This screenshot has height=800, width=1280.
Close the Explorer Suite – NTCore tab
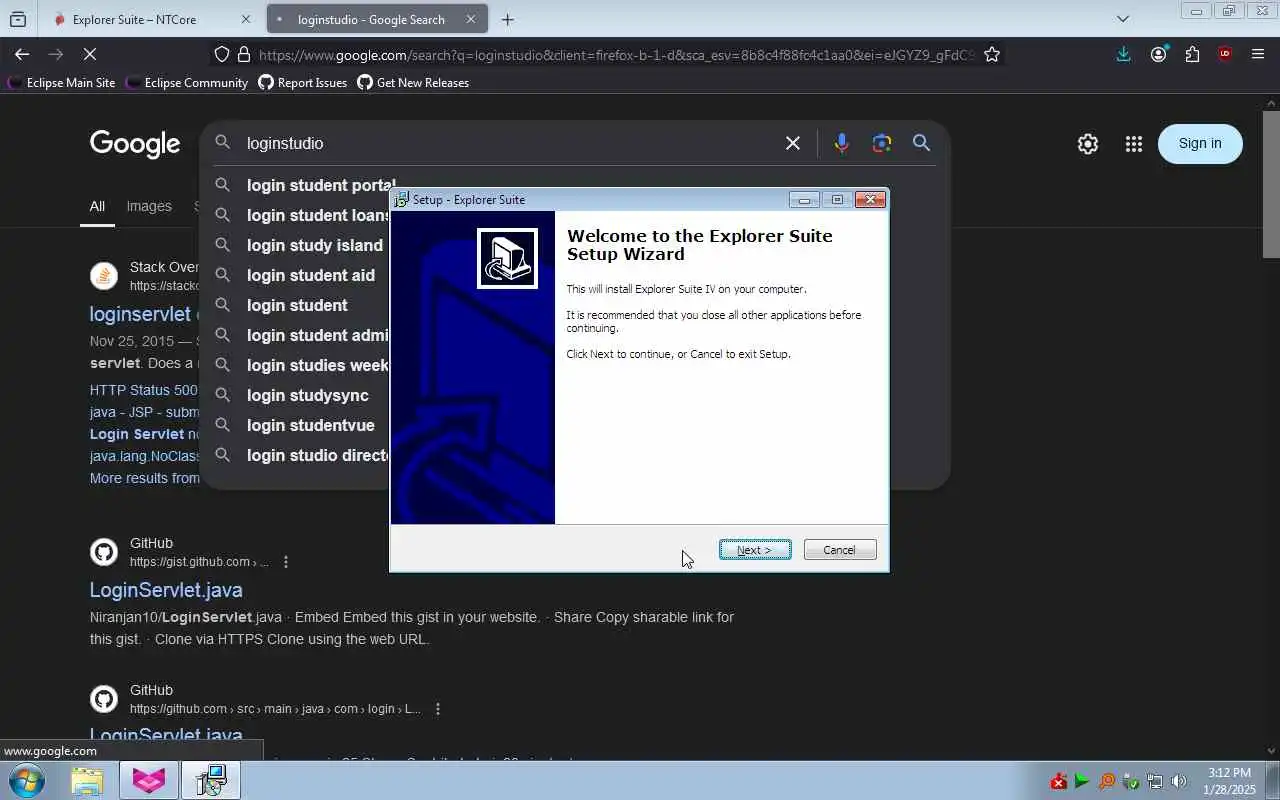(246, 19)
